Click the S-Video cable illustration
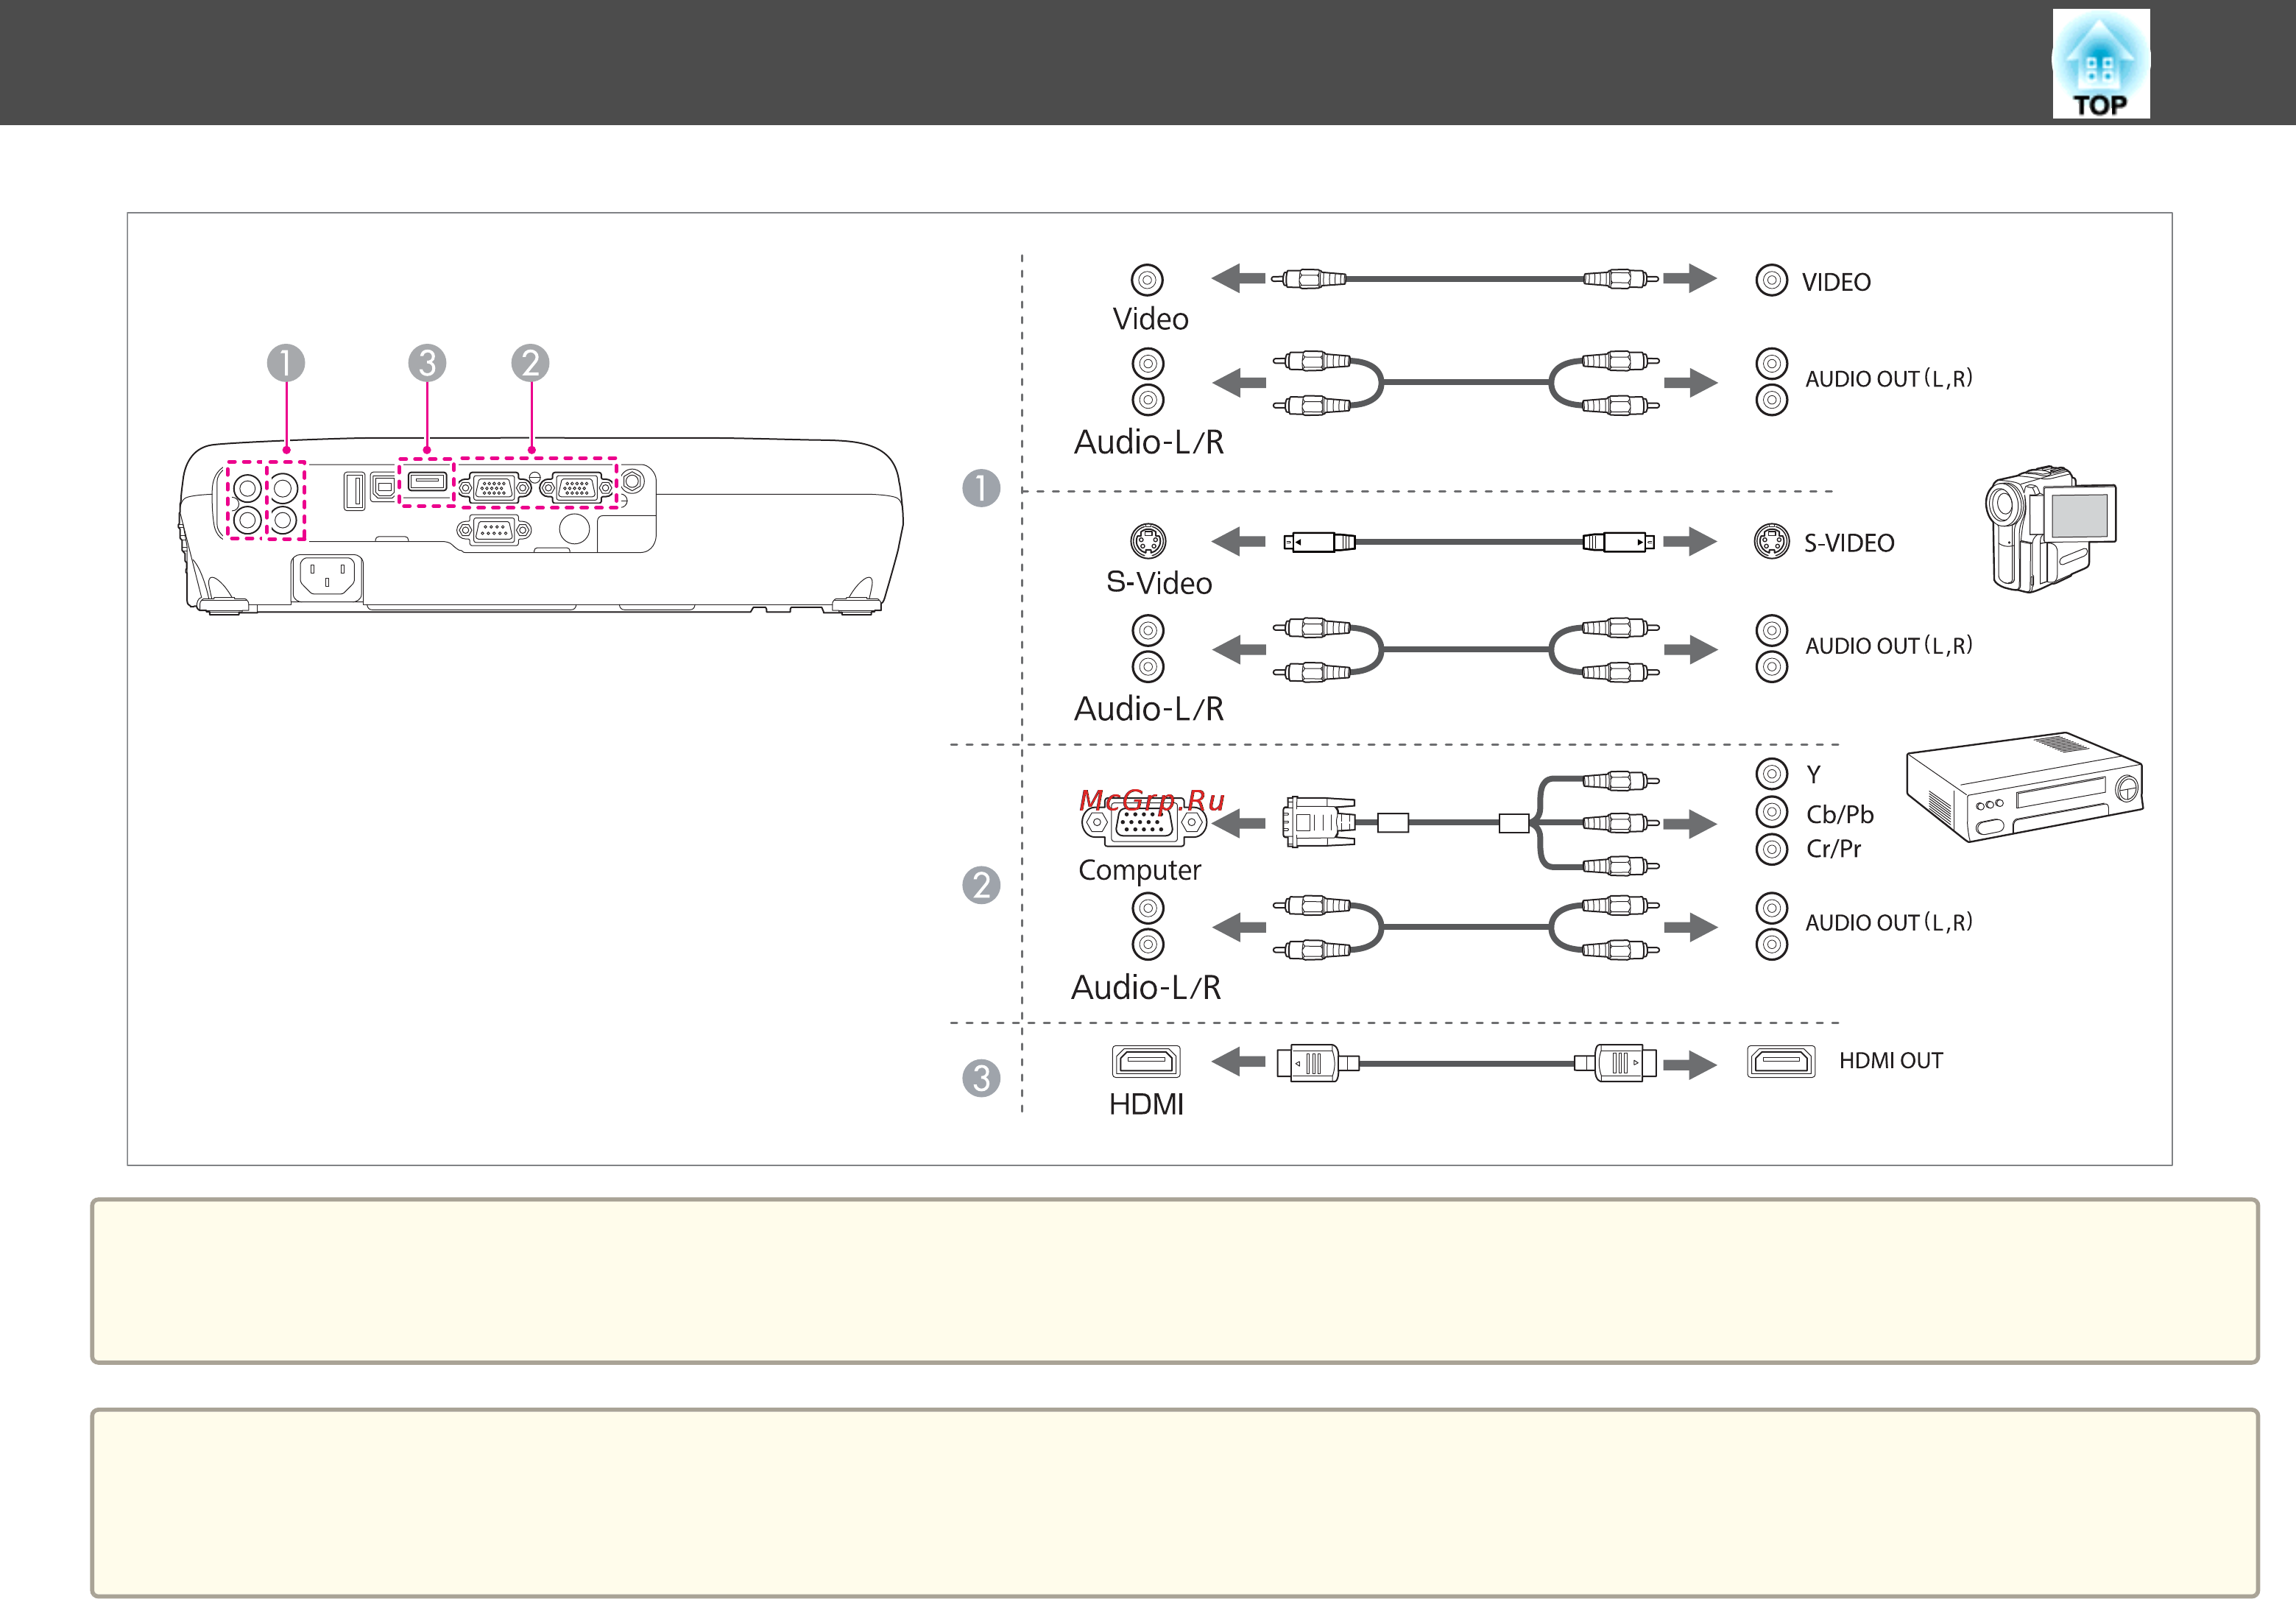 coord(1468,542)
